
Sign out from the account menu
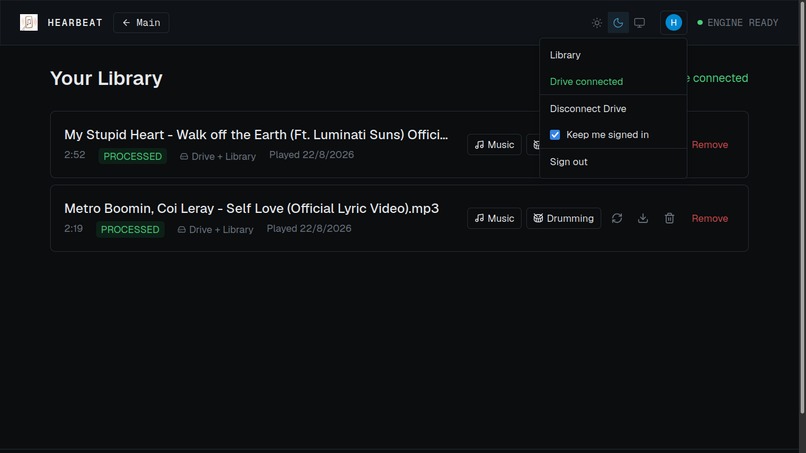pos(613,161)
